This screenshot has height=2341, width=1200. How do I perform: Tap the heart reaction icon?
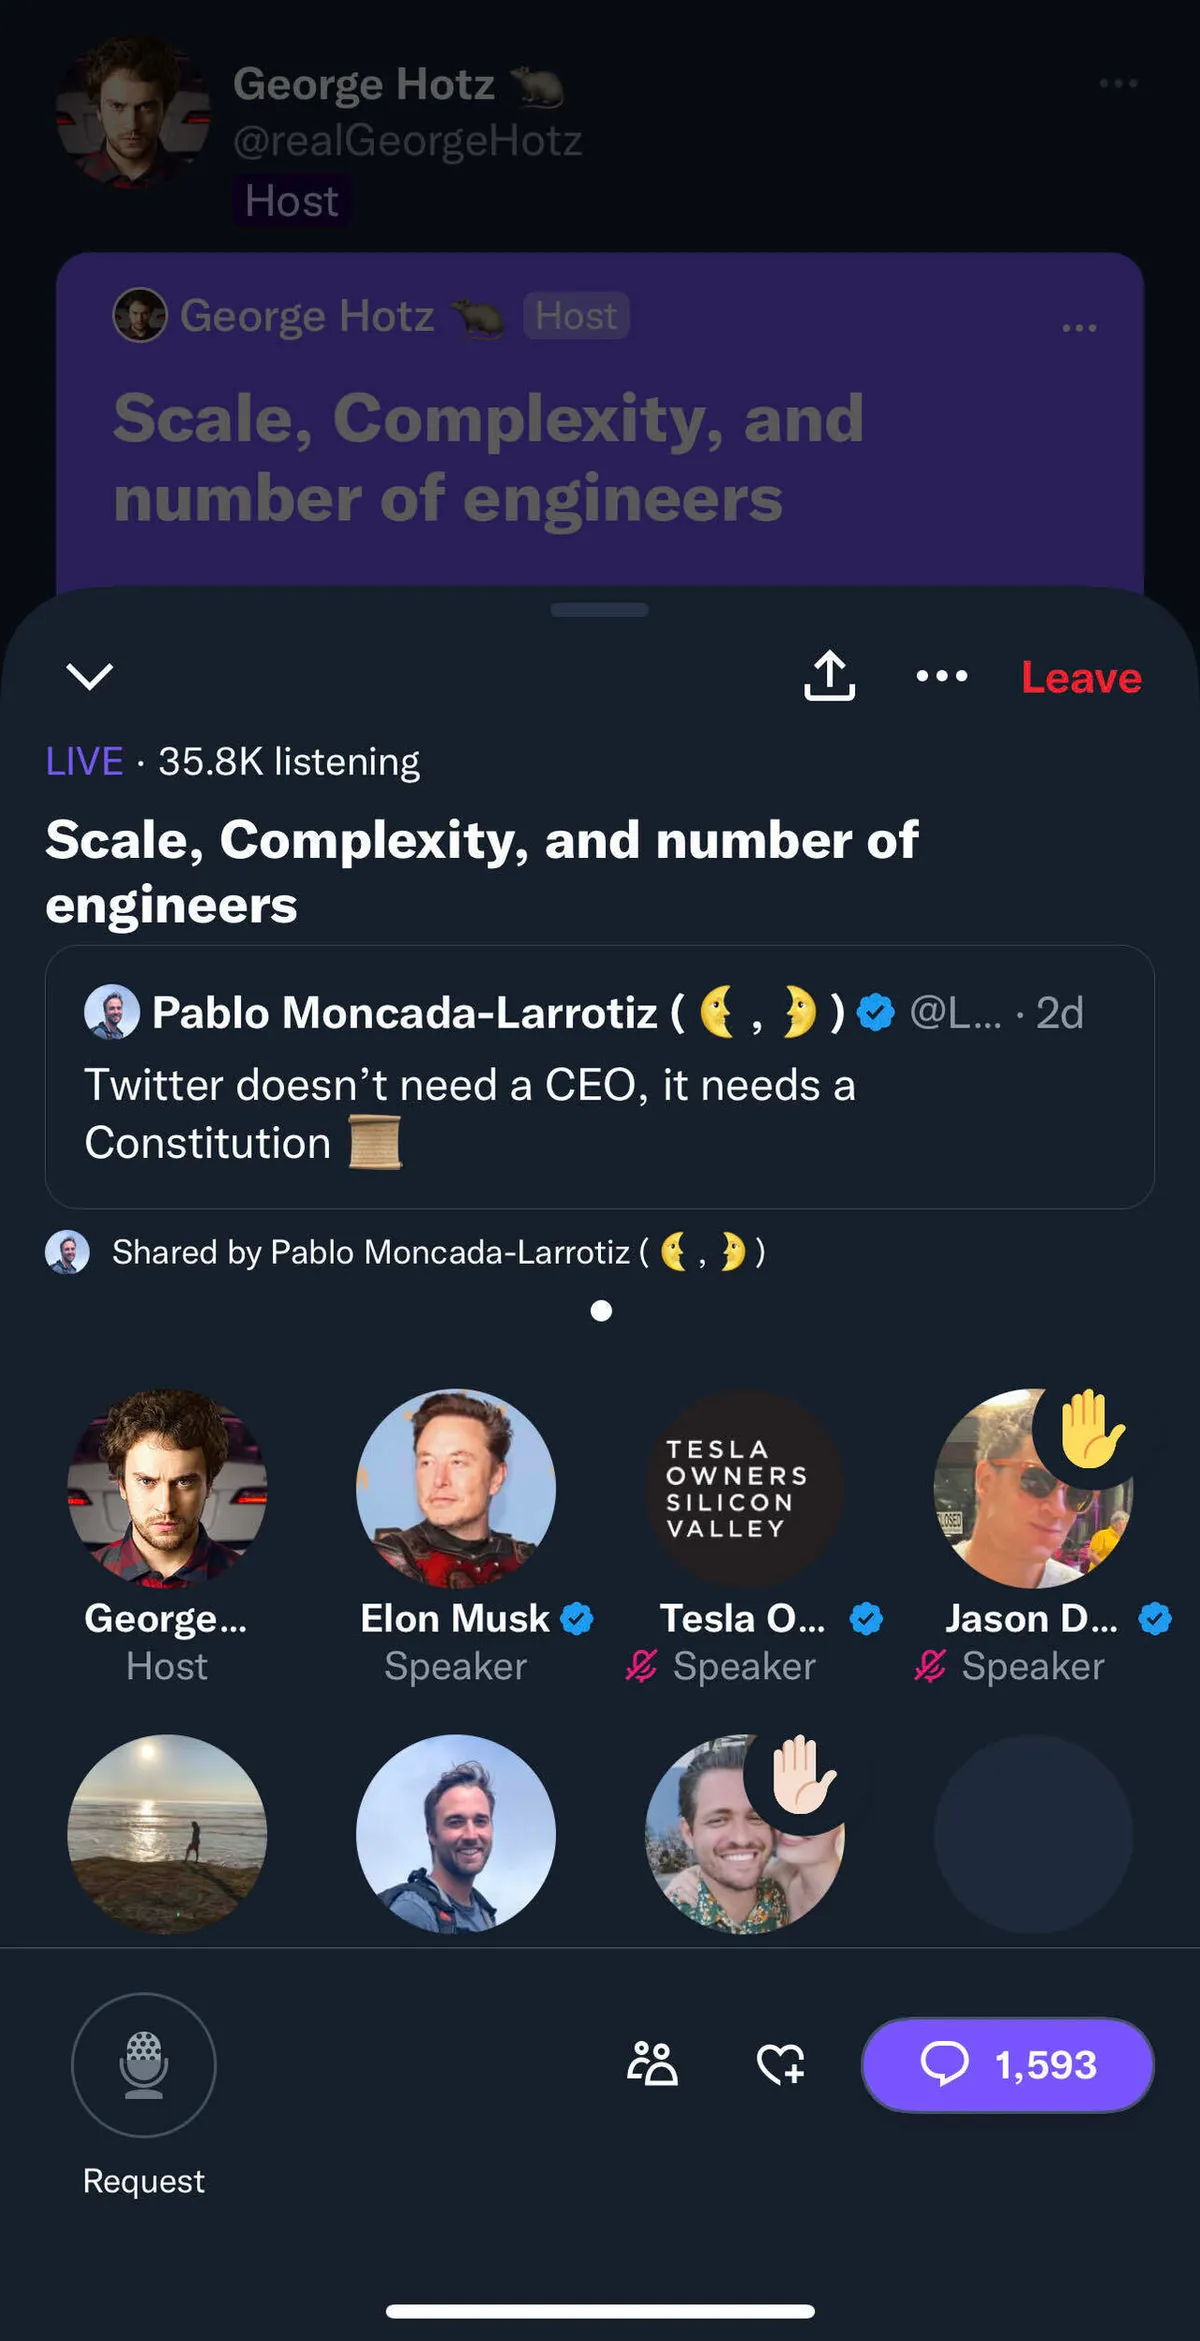coord(780,2064)
